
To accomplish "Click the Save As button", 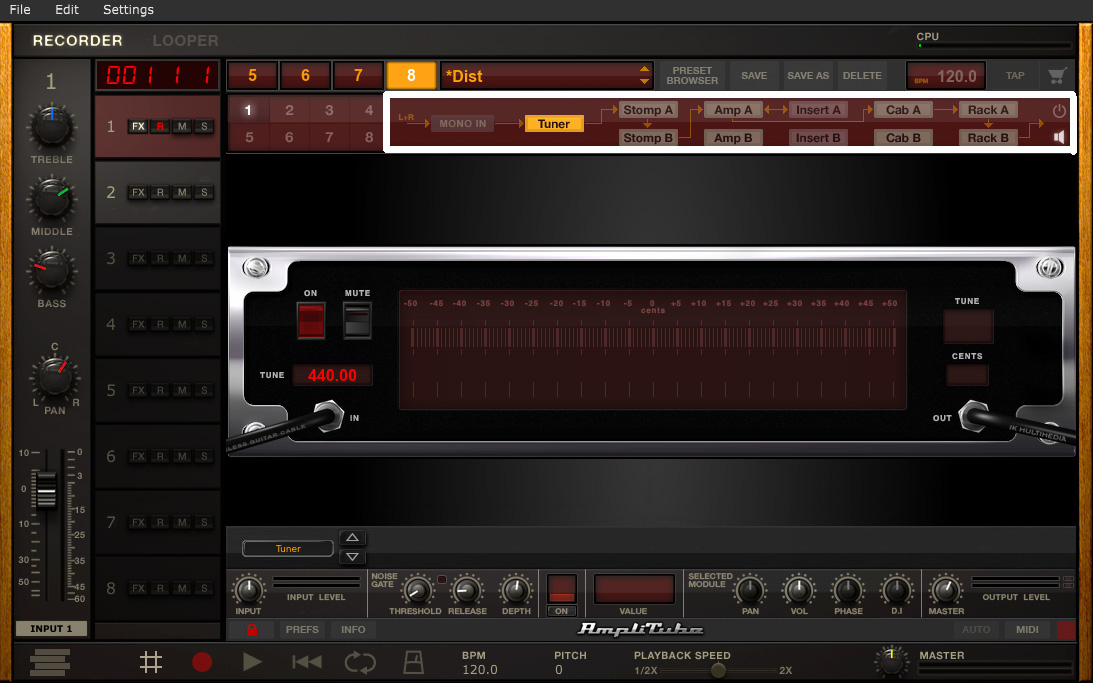I will pyautogui.click(x=808, y=75).
